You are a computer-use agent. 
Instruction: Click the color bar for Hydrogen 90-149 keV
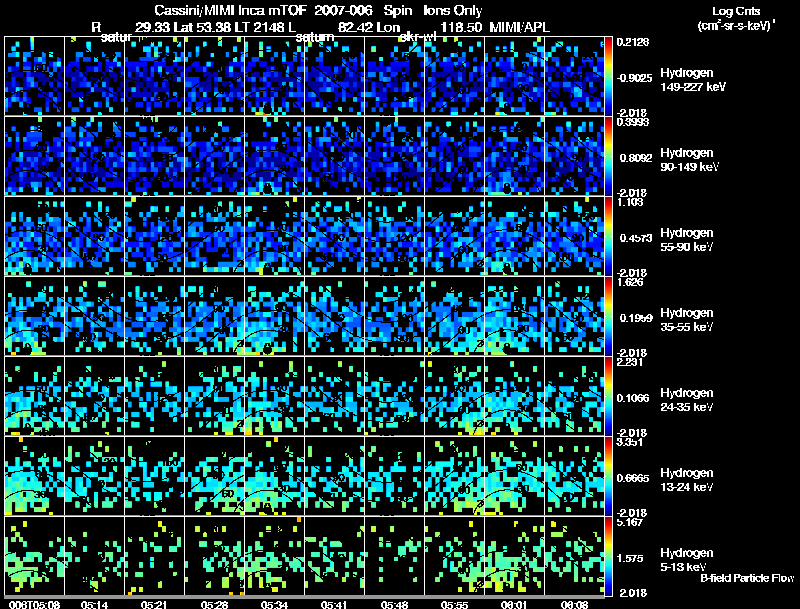[x=608, y=156]
